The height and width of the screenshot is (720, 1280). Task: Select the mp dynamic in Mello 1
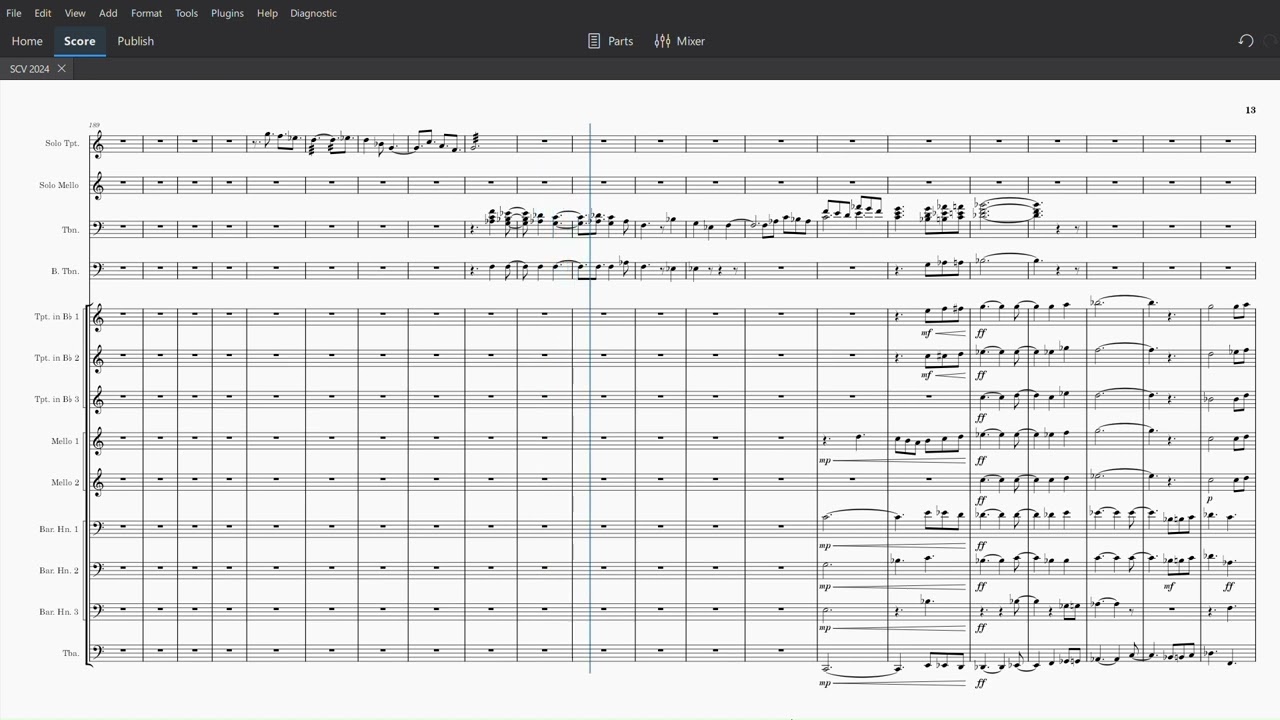[x=825, y=461]
